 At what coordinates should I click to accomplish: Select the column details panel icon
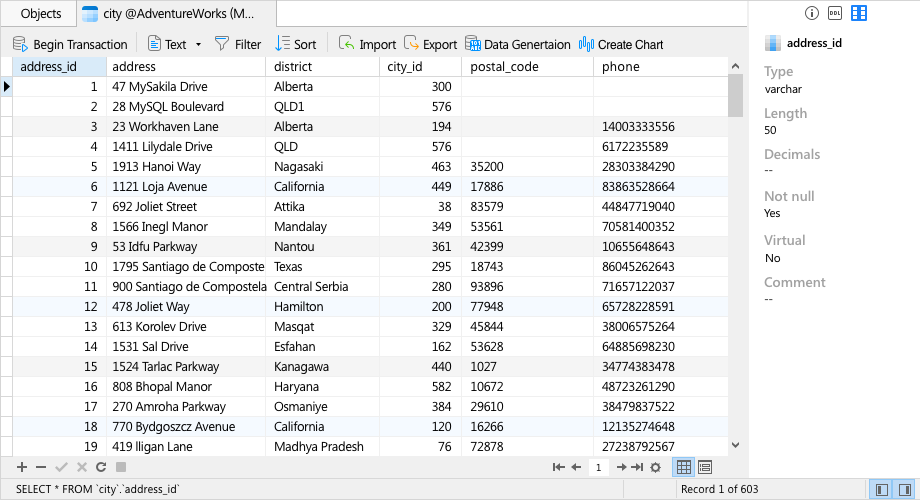(x=859, y=13)
